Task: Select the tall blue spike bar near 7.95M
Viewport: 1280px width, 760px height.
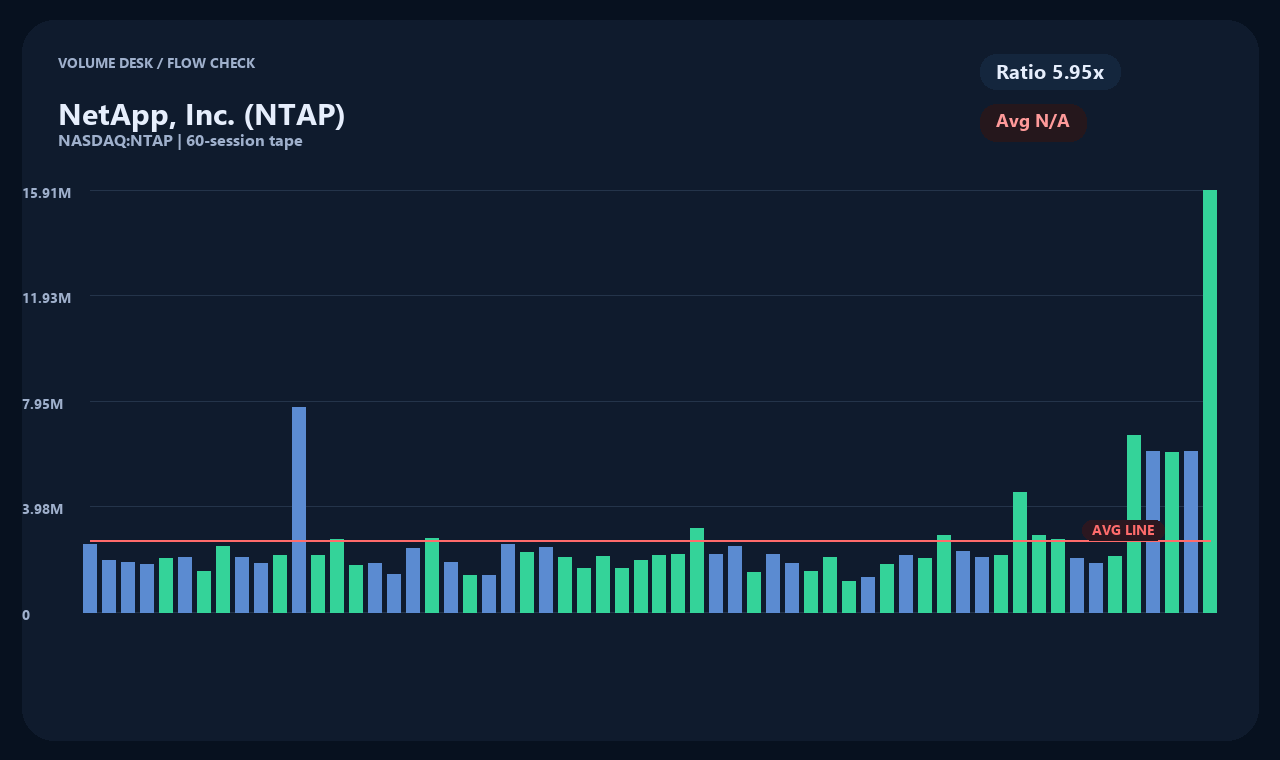Action: (299, 510)
